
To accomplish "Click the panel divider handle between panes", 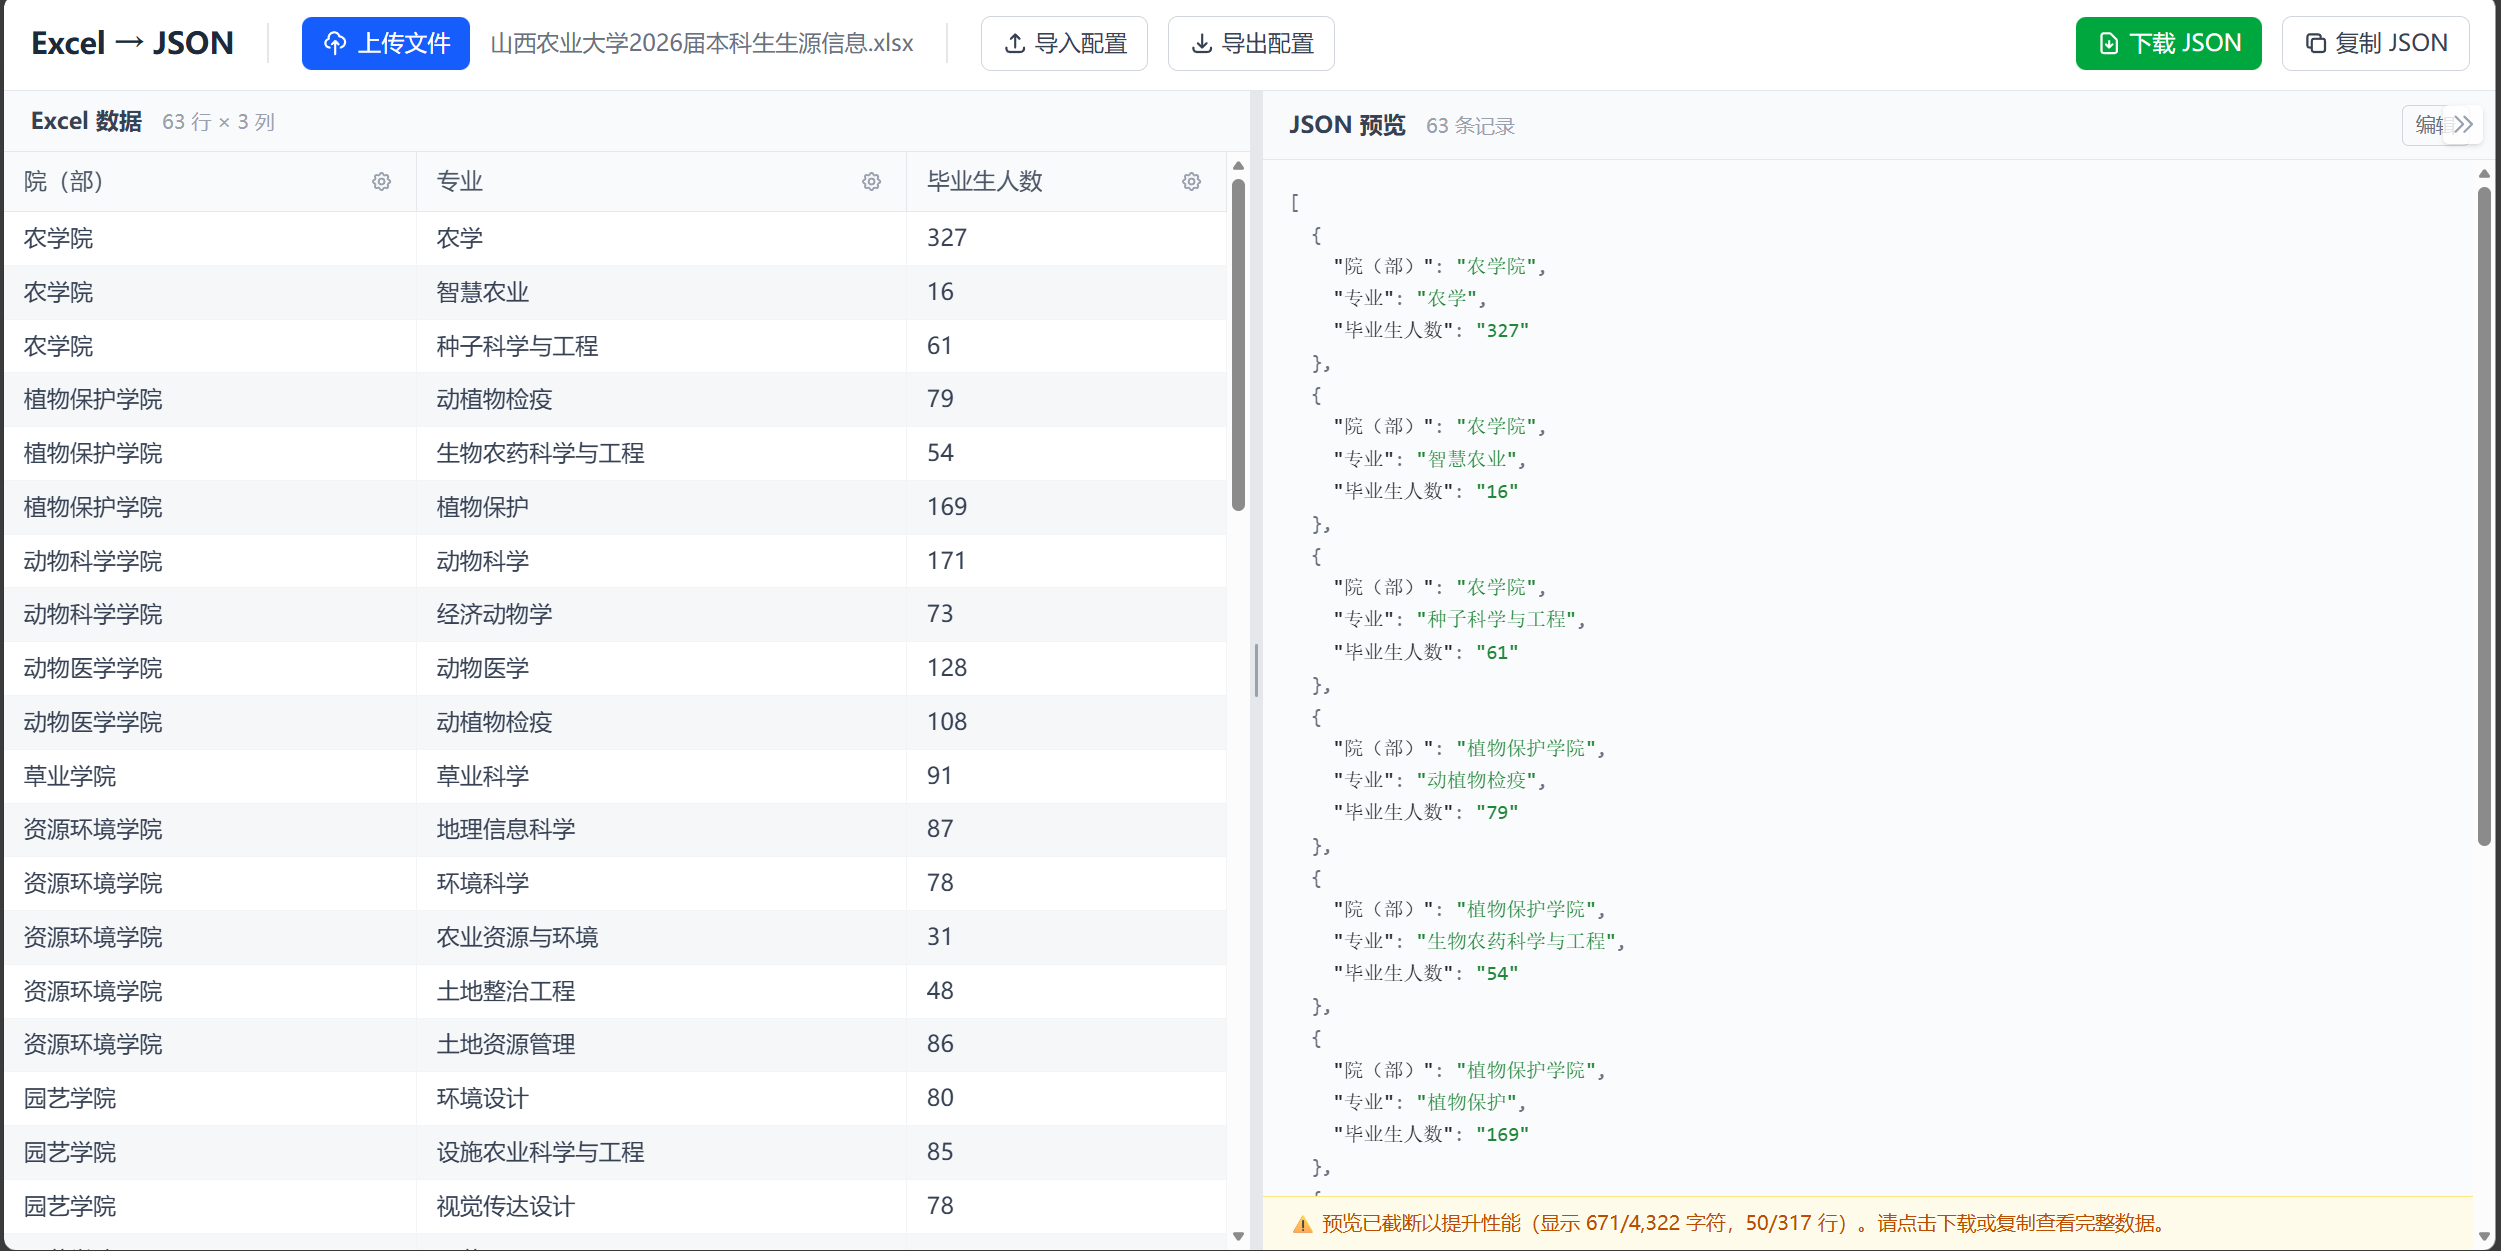I will click(x=1256, y=670).
